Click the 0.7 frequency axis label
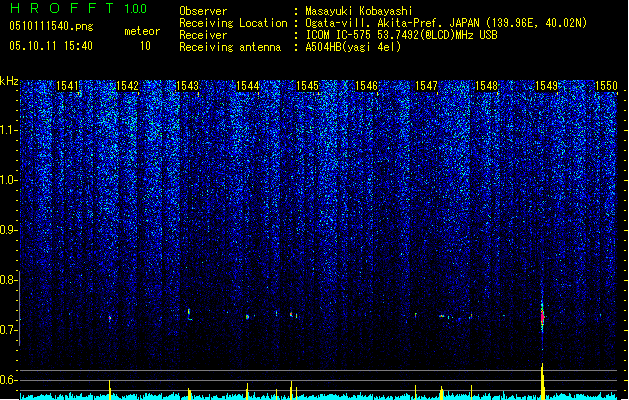 pos(8,330)
